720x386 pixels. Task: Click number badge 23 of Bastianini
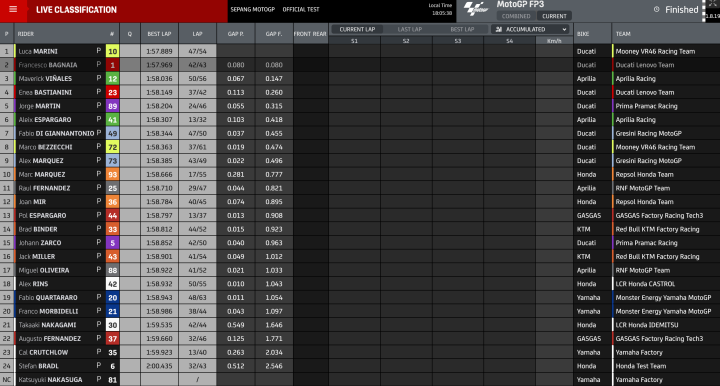pos(112,92)
